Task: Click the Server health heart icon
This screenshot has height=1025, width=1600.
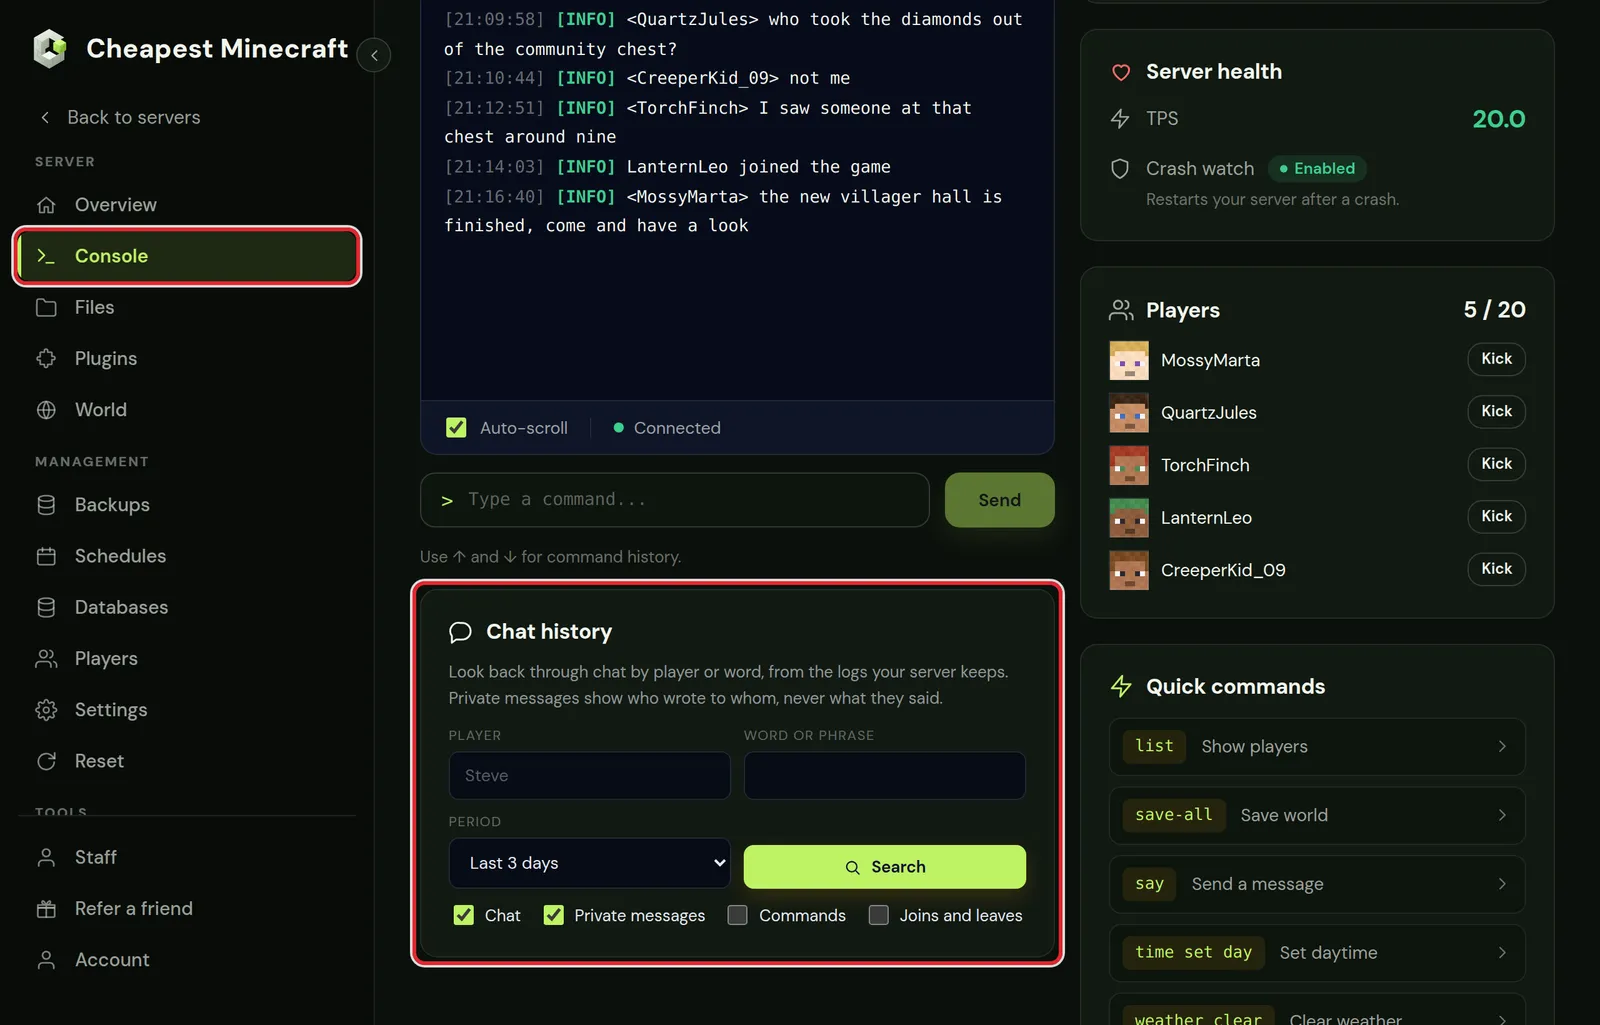Action: click(x=1121, y=72)
